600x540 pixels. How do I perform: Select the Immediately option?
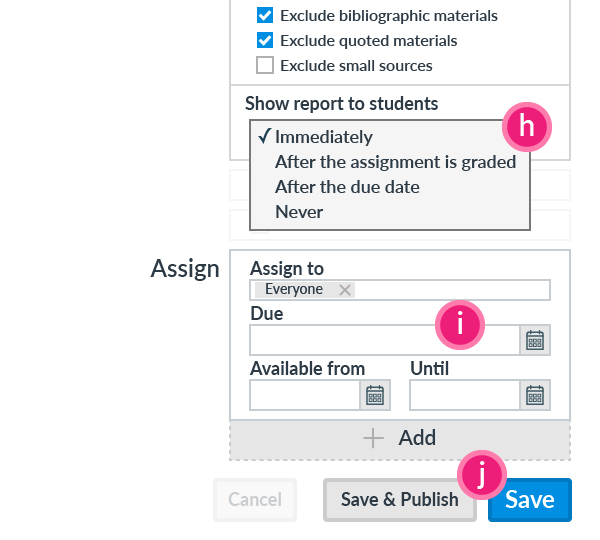coord(323,137)
